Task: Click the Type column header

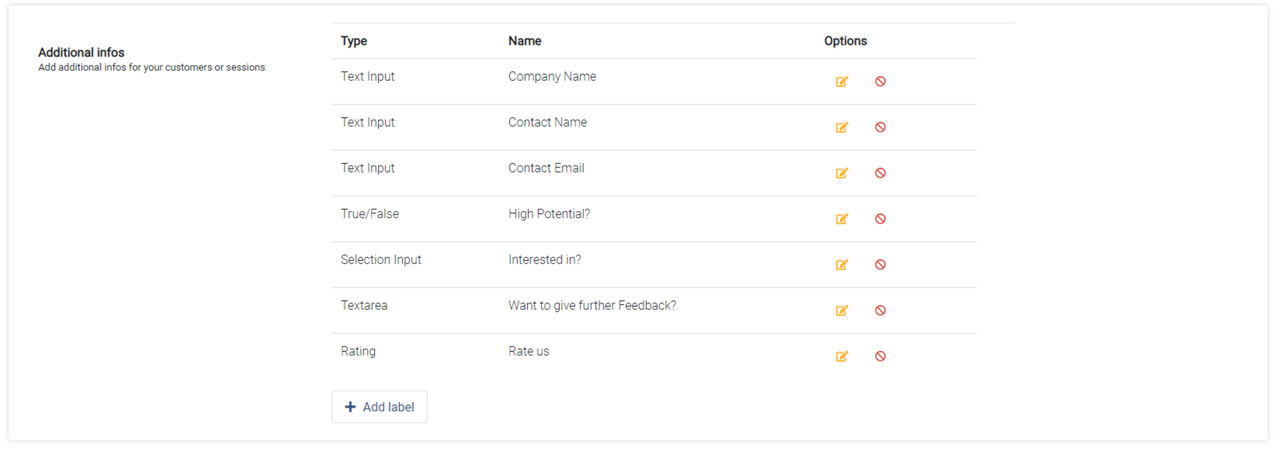Action: pos(354,41)
